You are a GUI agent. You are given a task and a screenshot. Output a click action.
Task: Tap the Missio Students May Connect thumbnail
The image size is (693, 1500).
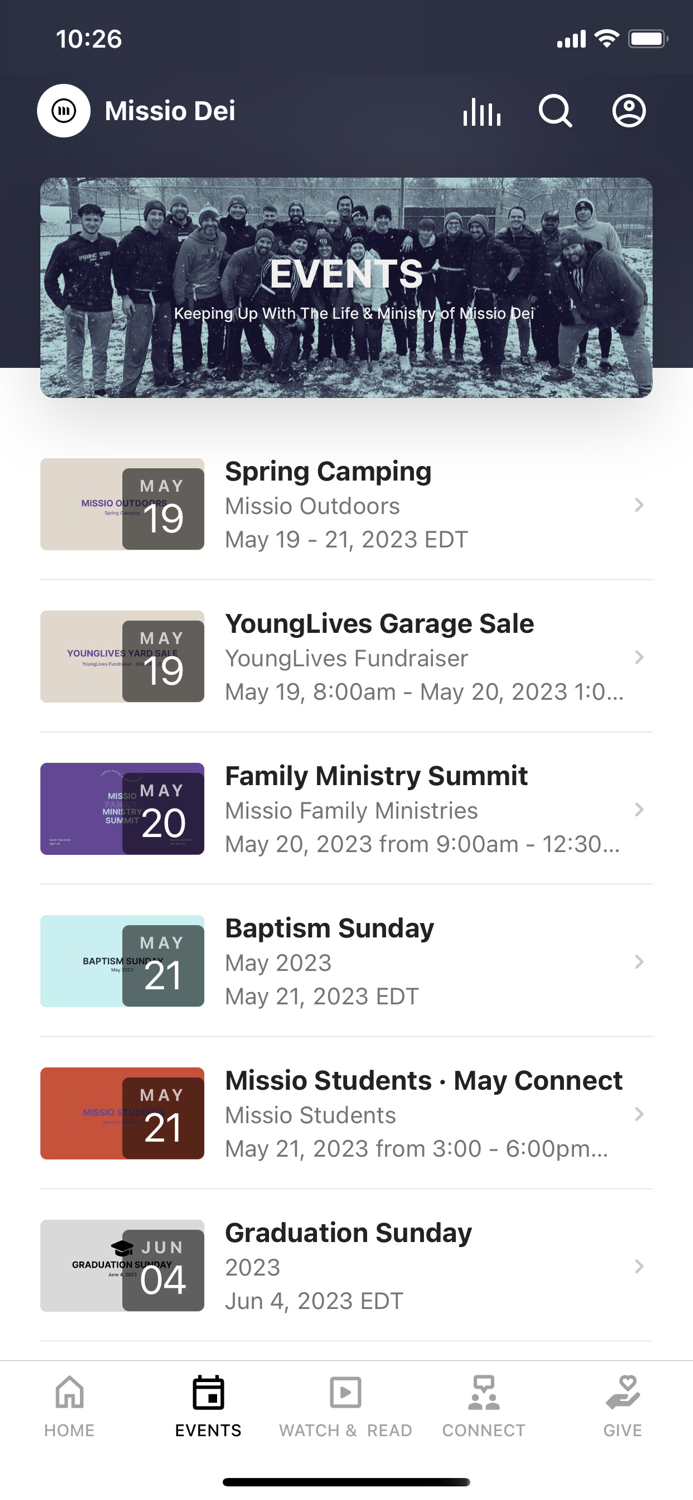122,1113
